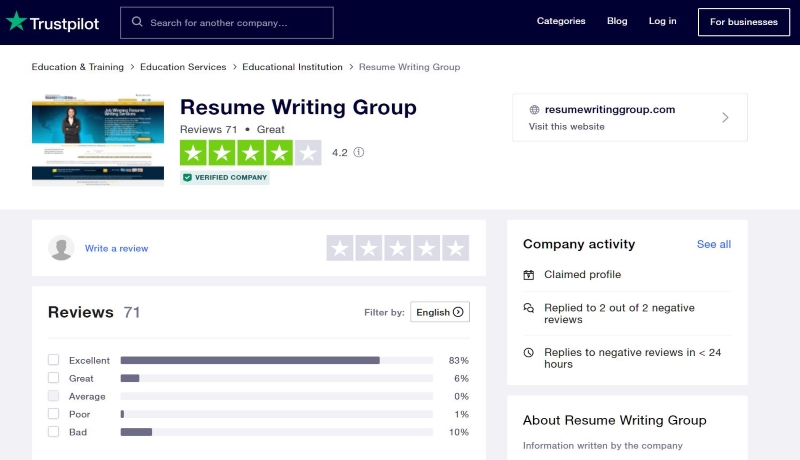
Task: Open the Blog page
Action: (617, 21)
